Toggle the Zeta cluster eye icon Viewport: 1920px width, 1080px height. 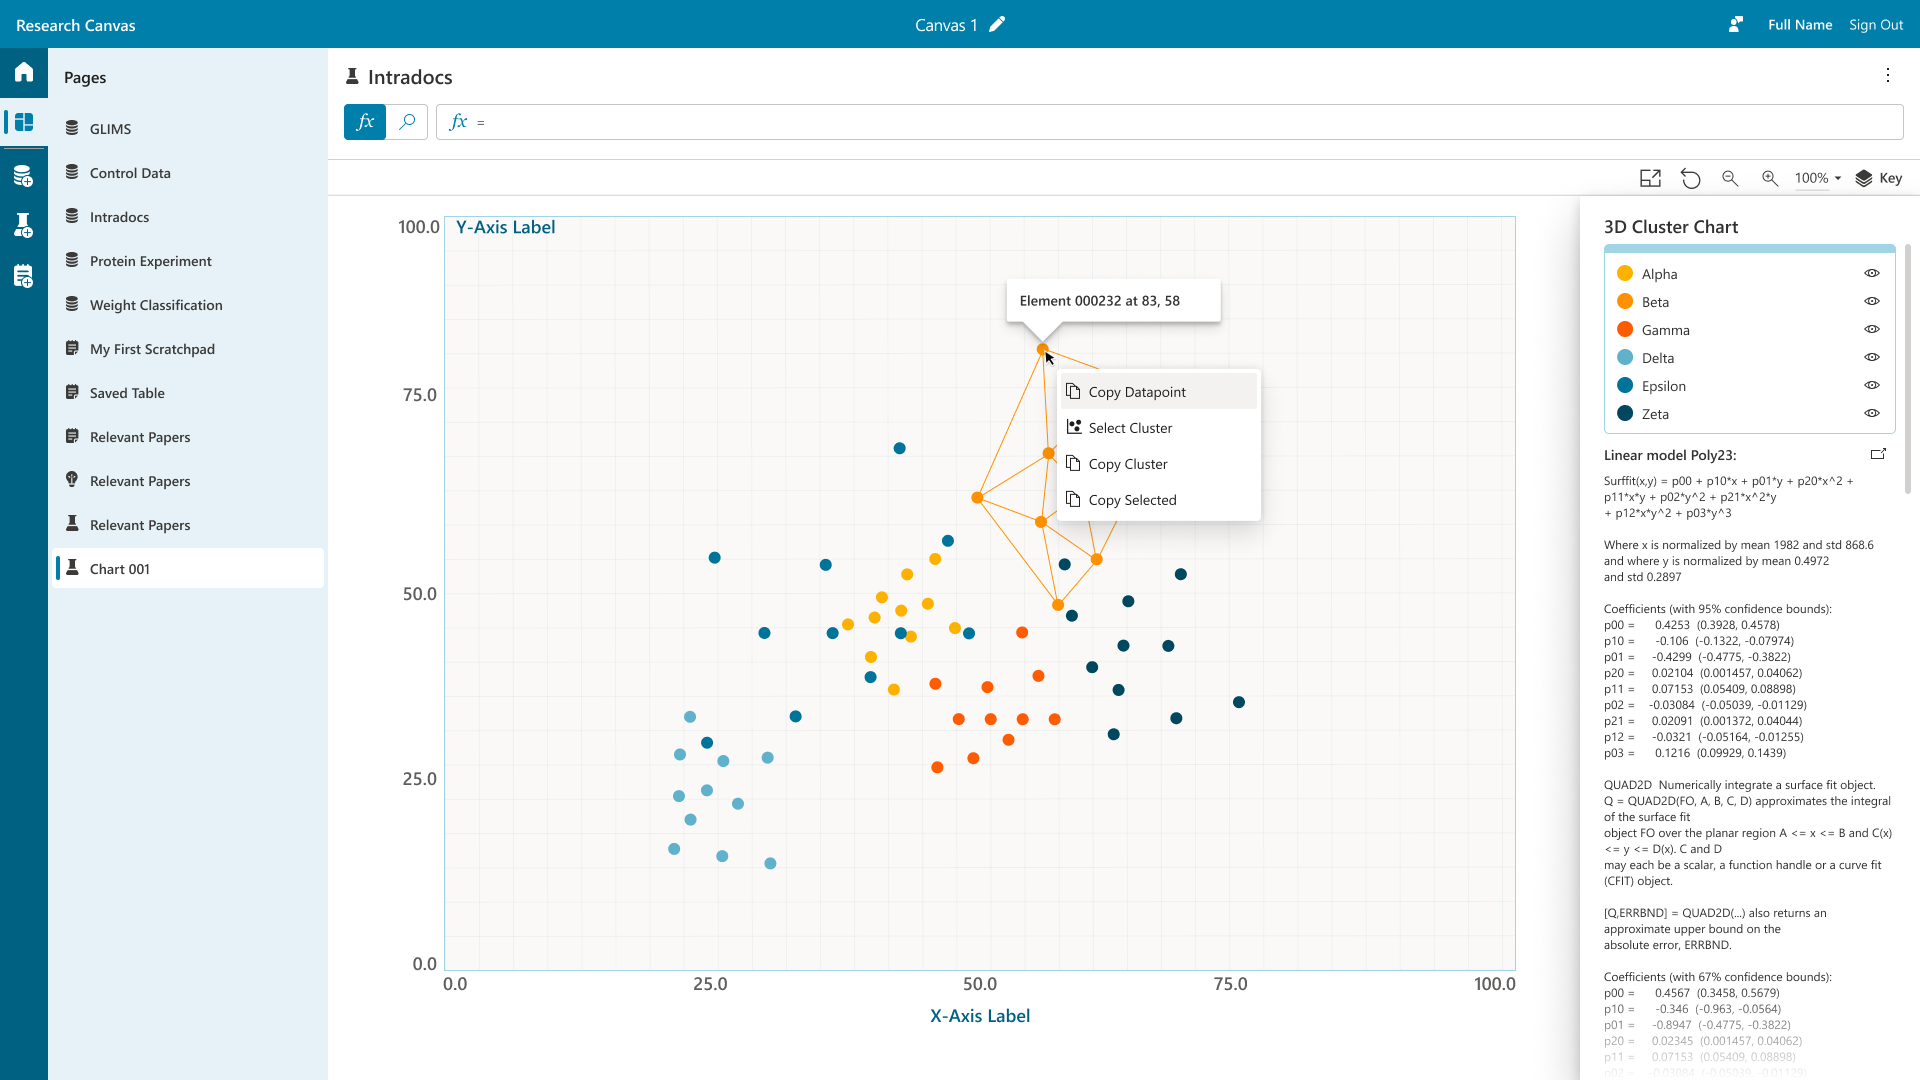click(x=1872, y=413)
